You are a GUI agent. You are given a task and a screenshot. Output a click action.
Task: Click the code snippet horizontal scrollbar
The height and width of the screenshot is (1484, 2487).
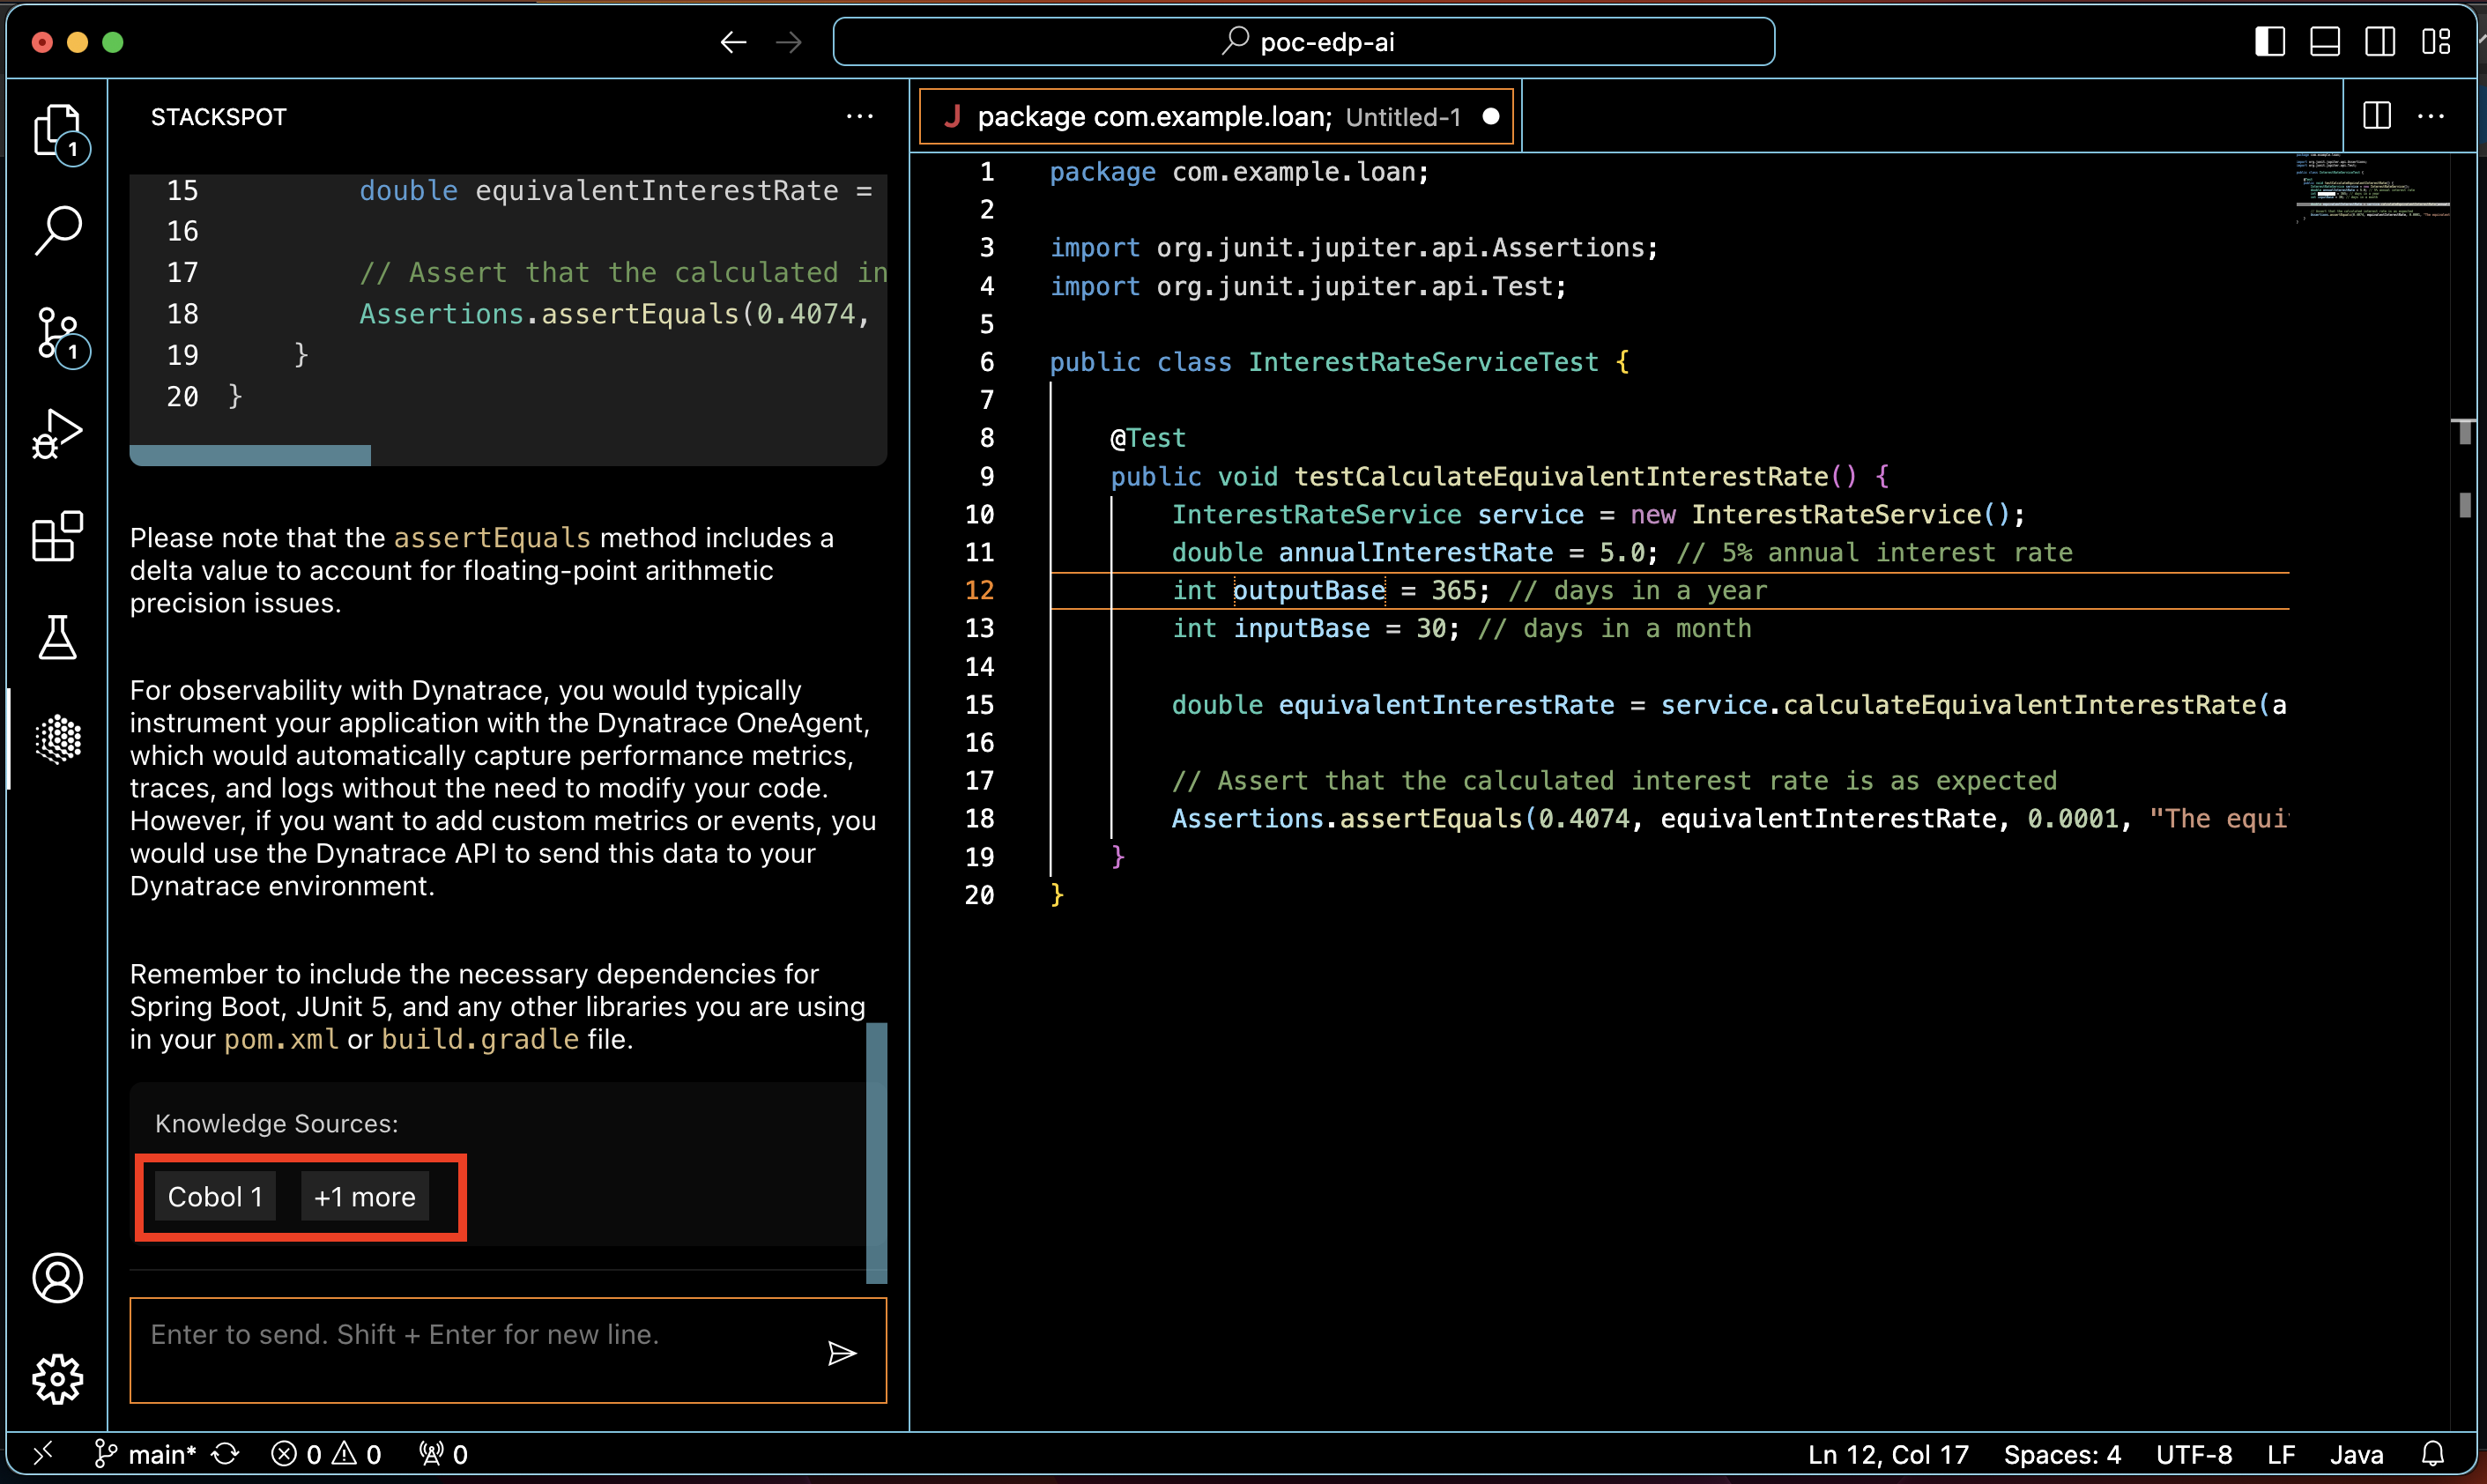click(250, 455)
